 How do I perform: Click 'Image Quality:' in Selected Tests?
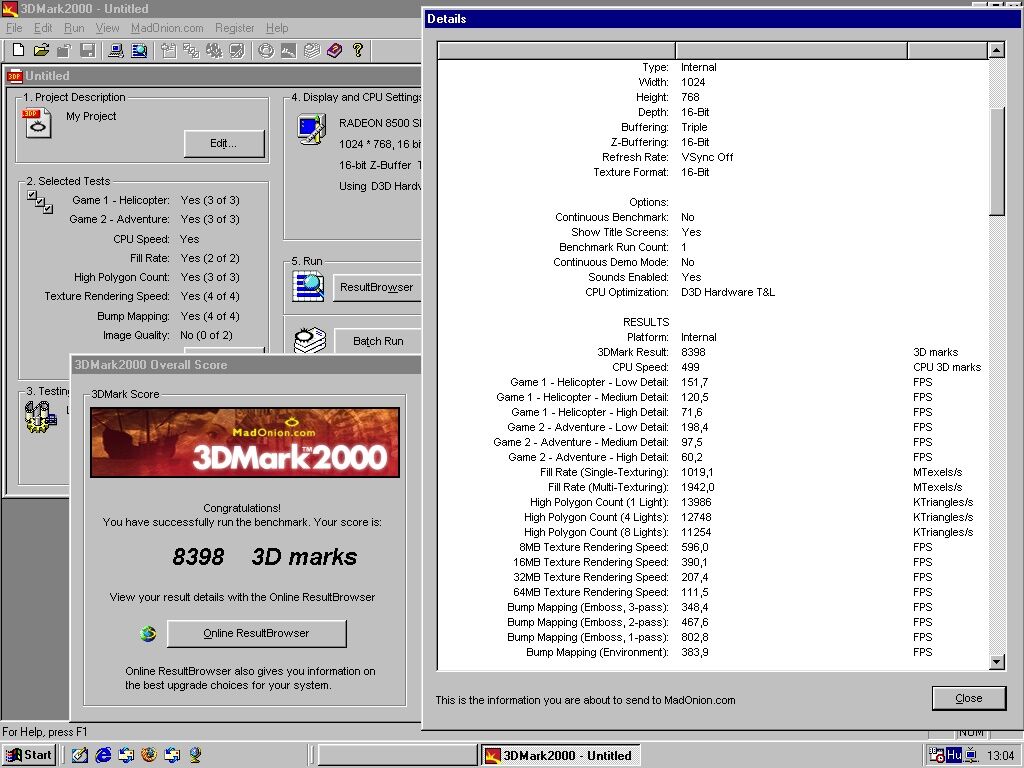pyautogui.click(x=136, y=335)
